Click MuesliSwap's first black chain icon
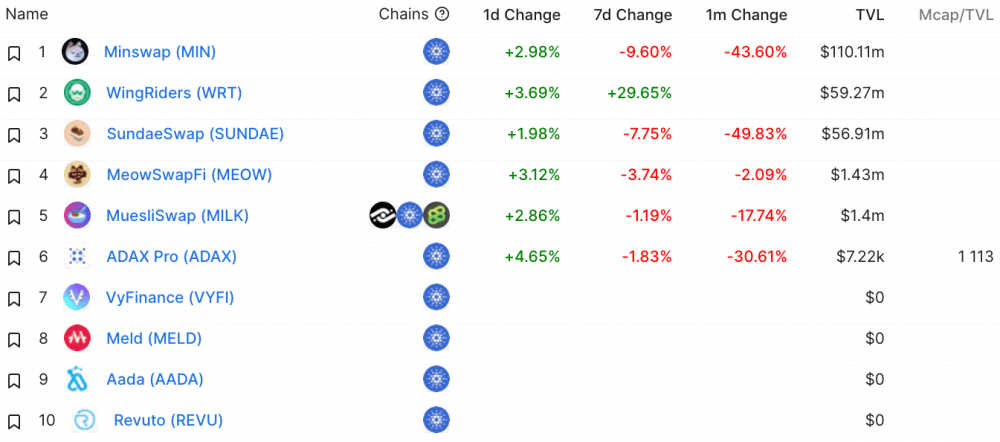This screenshot has width=1000, height=442. pos(383,216)
